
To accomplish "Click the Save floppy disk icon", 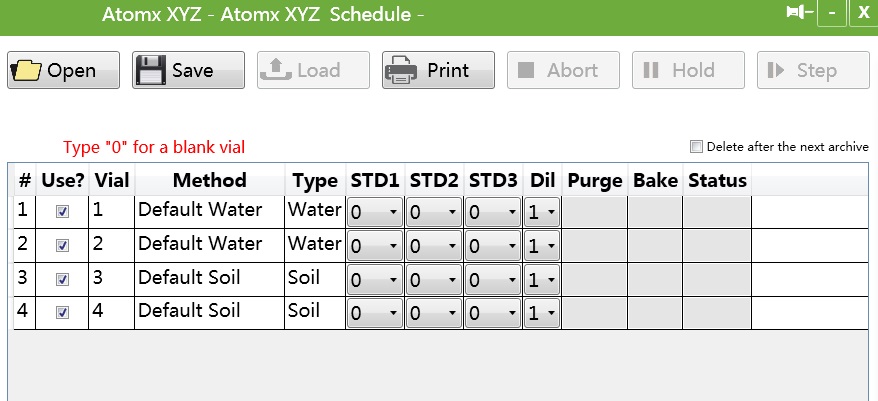I will [x=150, y=70].
